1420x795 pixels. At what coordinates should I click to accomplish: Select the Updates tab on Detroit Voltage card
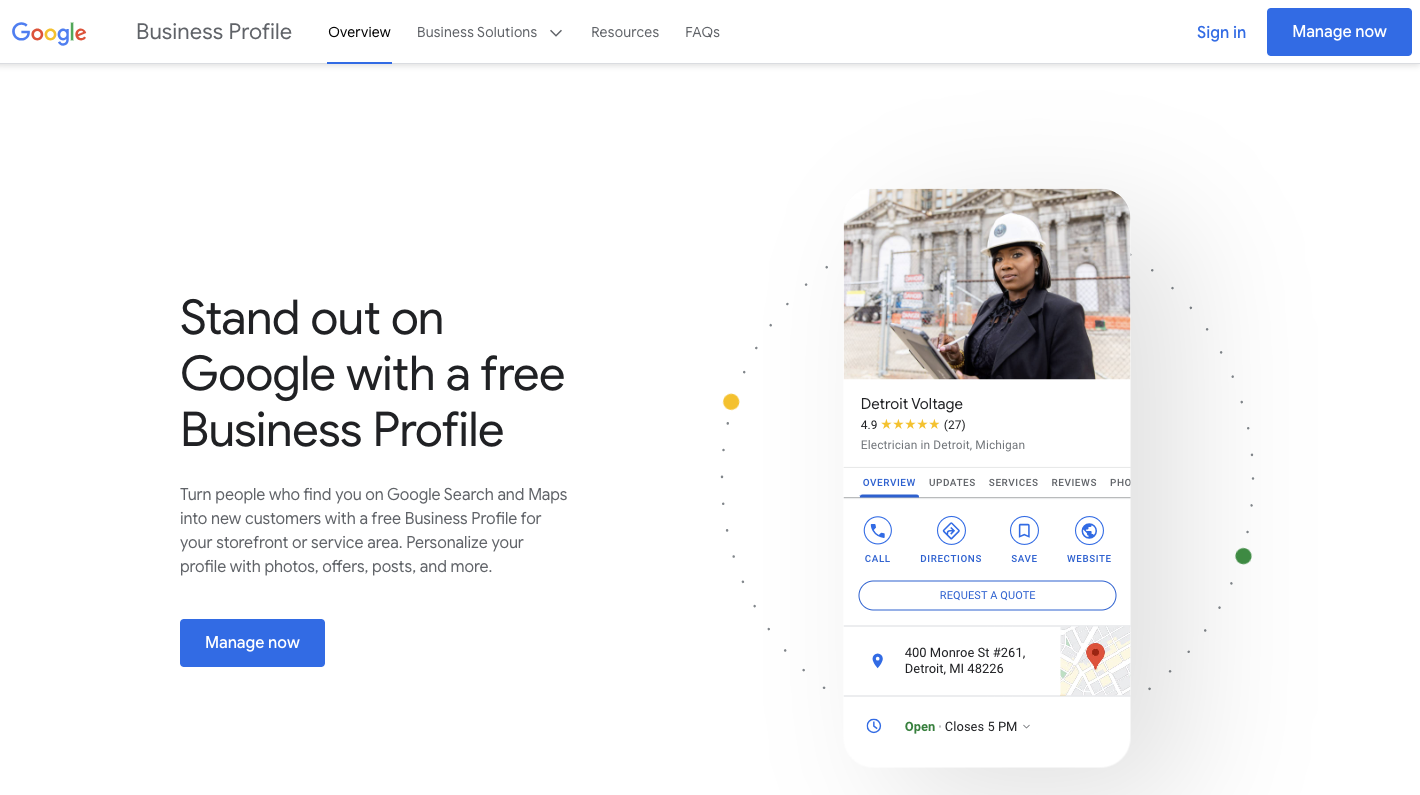tap(951, 482)
